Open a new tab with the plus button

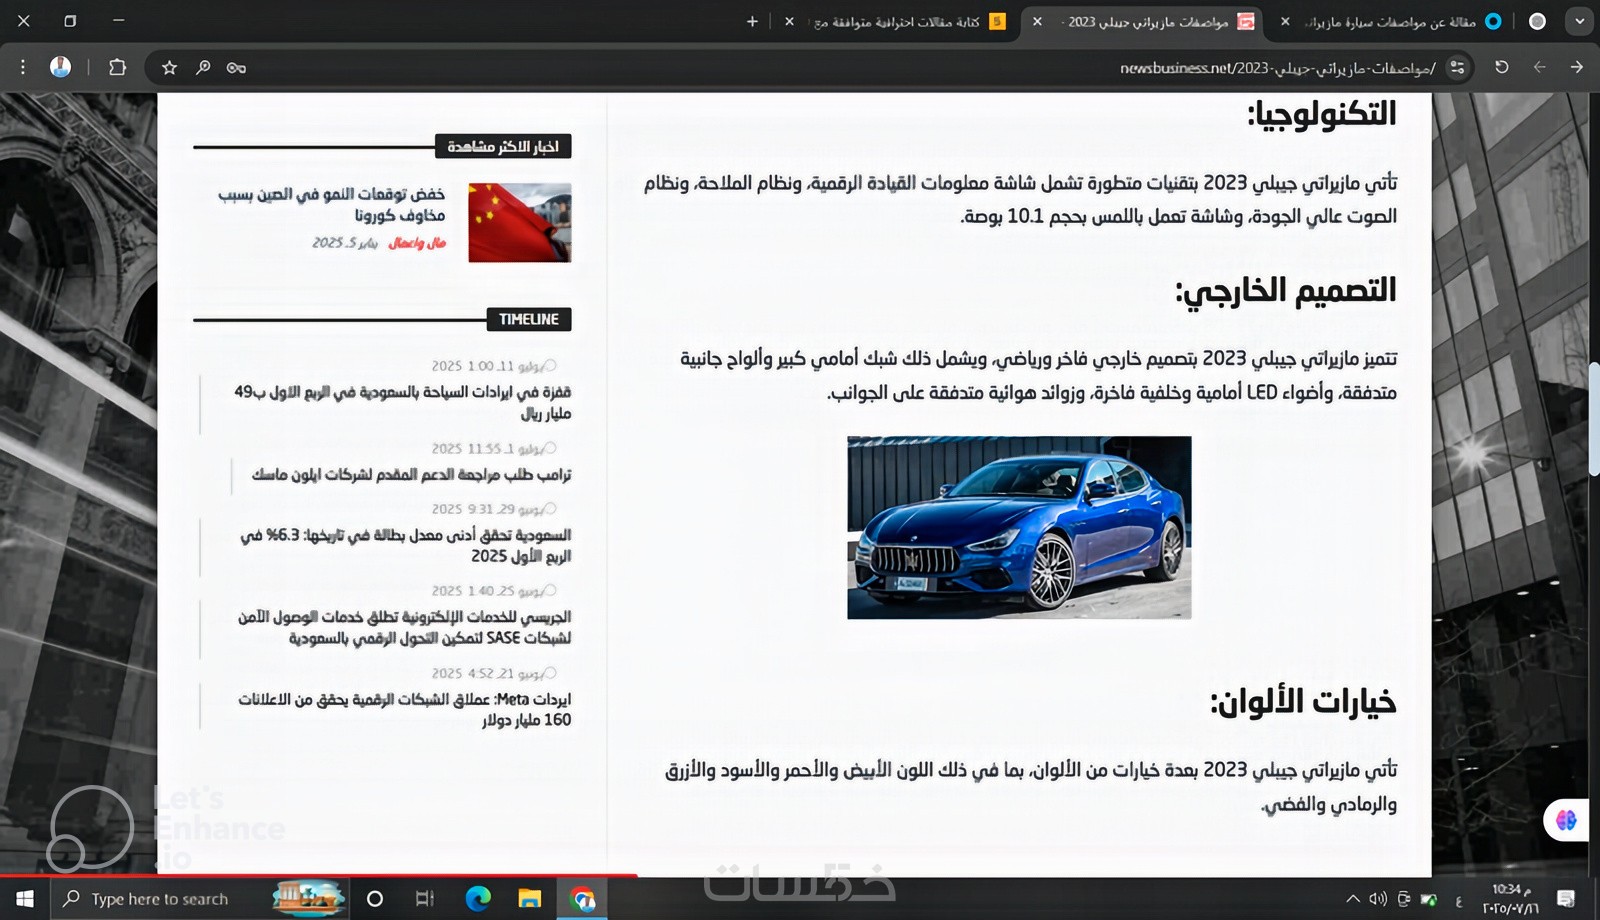752,21
